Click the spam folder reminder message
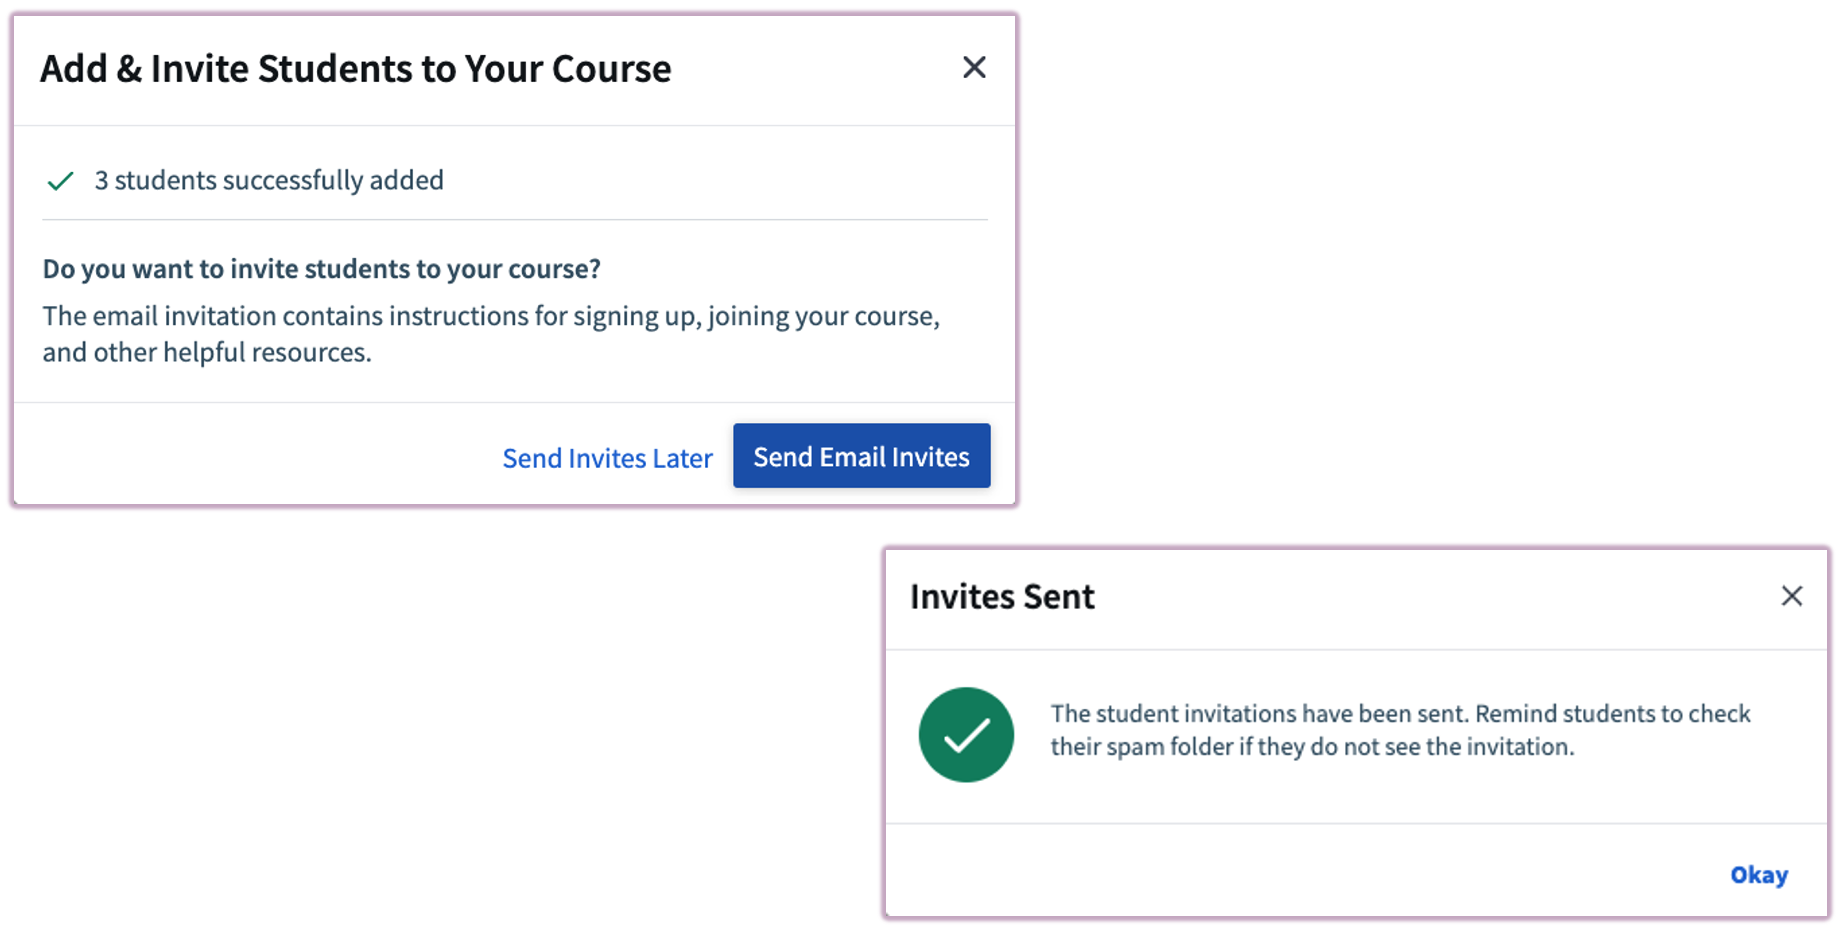1842x930 pixels. (1400, 730)
